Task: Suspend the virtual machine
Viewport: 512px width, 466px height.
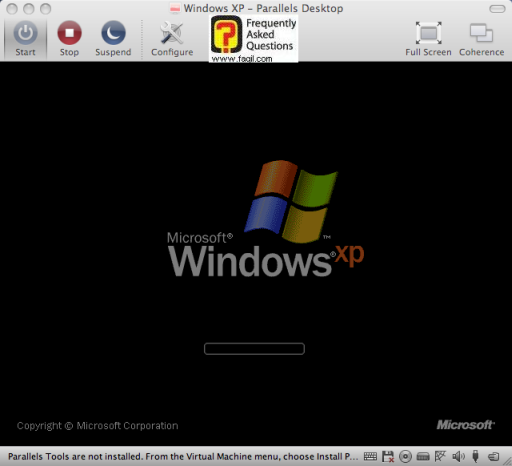Action: coord(113,38)
